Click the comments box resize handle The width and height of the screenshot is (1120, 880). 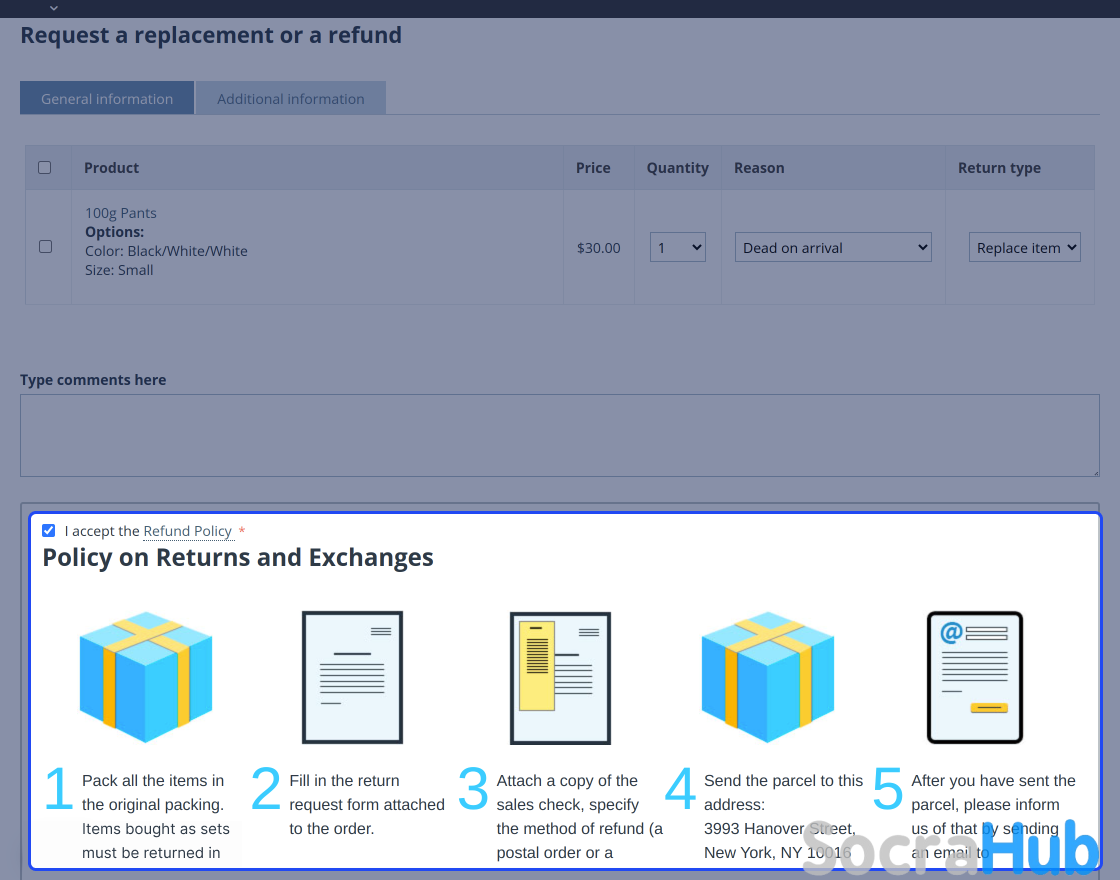click(1094, 471)
